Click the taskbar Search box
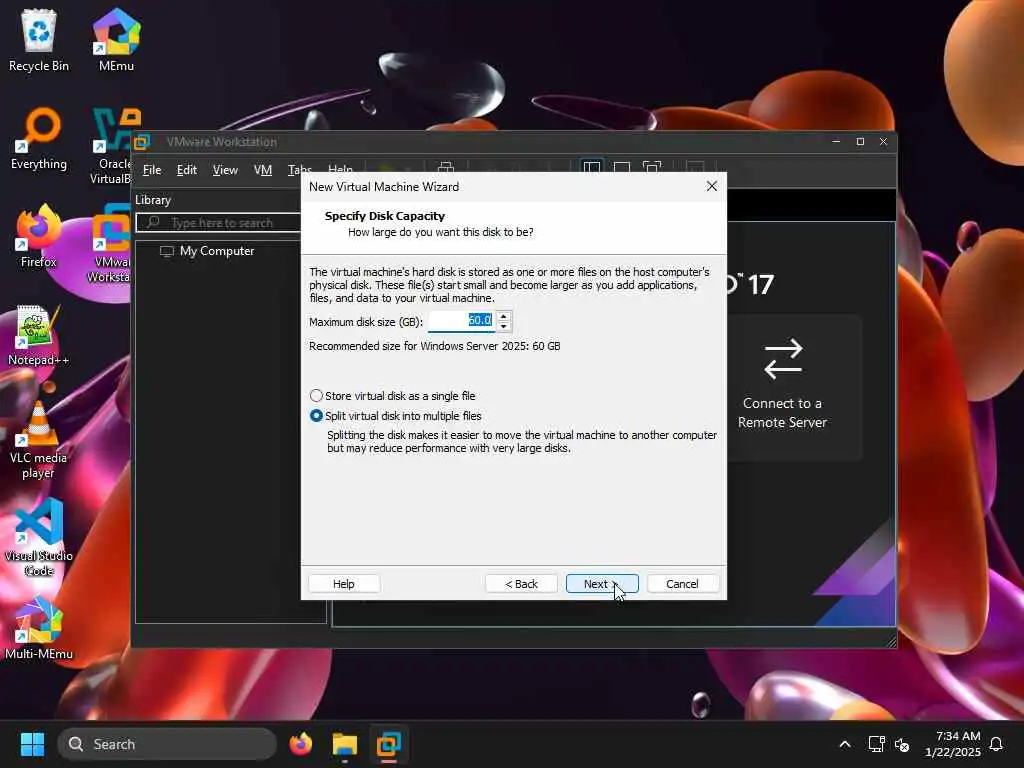The width and height of the screenshot is (1024, 768). [167, 744]
